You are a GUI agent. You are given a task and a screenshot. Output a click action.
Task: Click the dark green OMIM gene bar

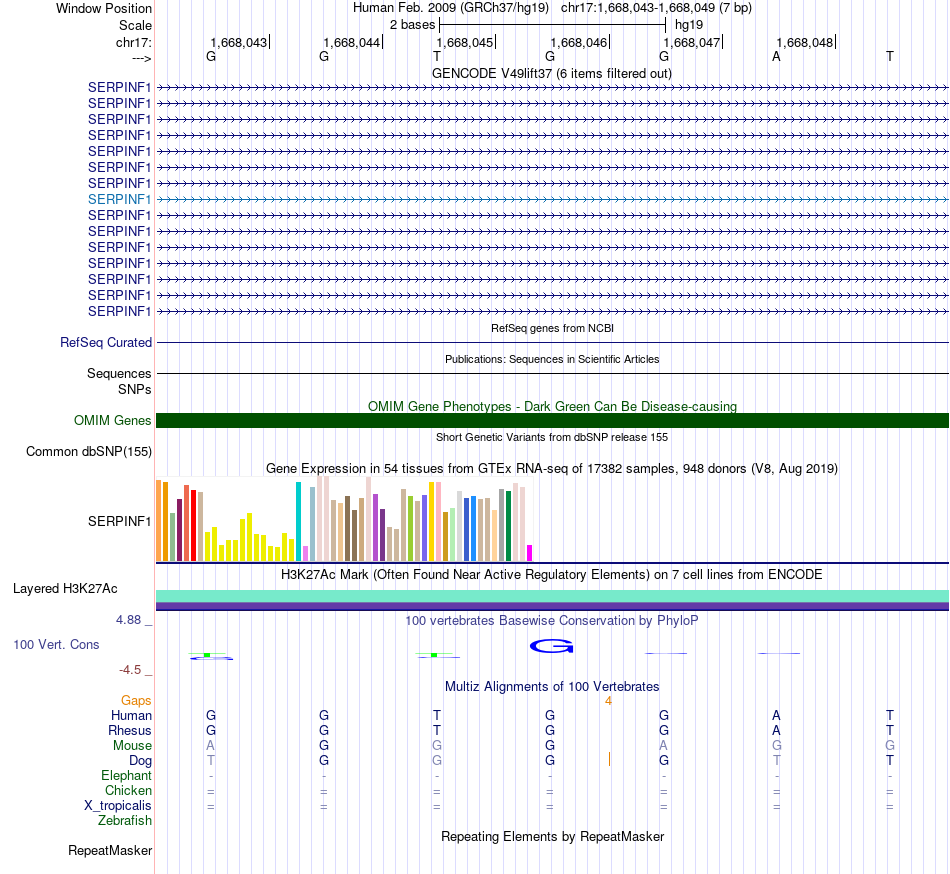pos(552,420)
